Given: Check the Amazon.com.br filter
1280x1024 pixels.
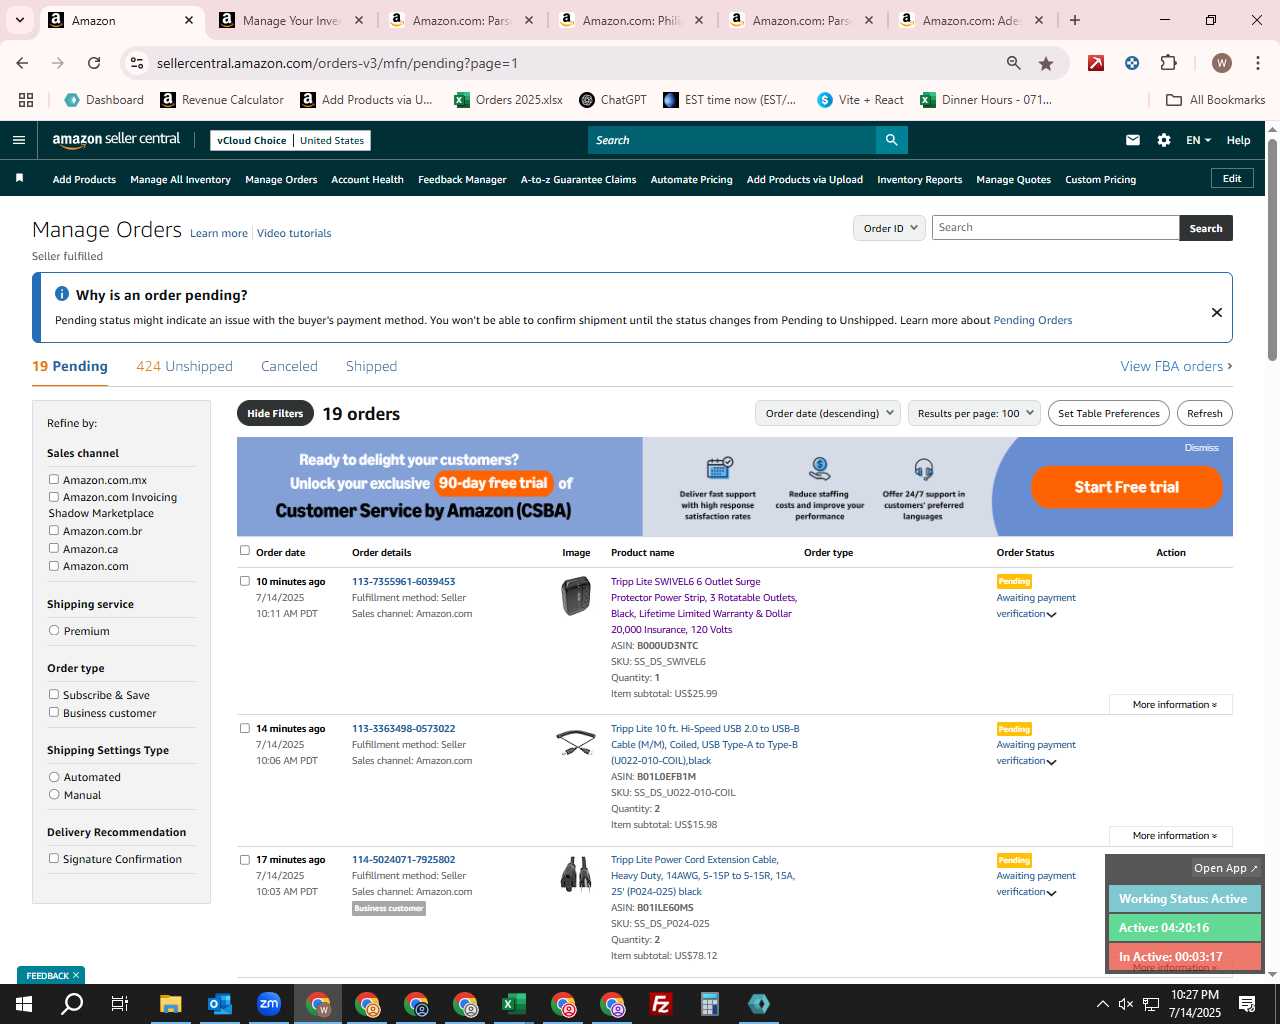Looking at the screenshot, I should coord(54,530).
